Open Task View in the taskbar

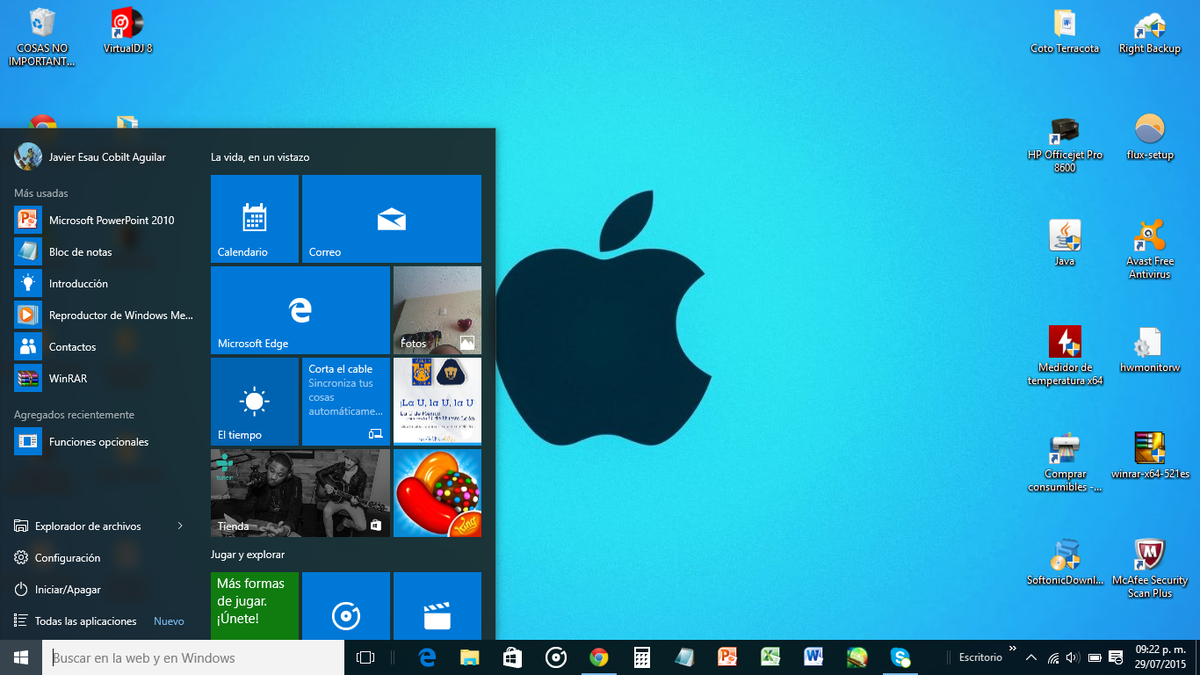point(365,657)
